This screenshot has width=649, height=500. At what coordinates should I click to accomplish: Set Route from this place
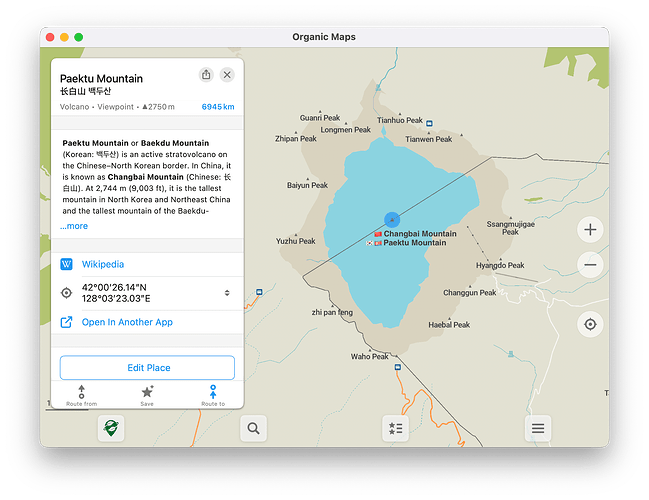coord(82,395)
